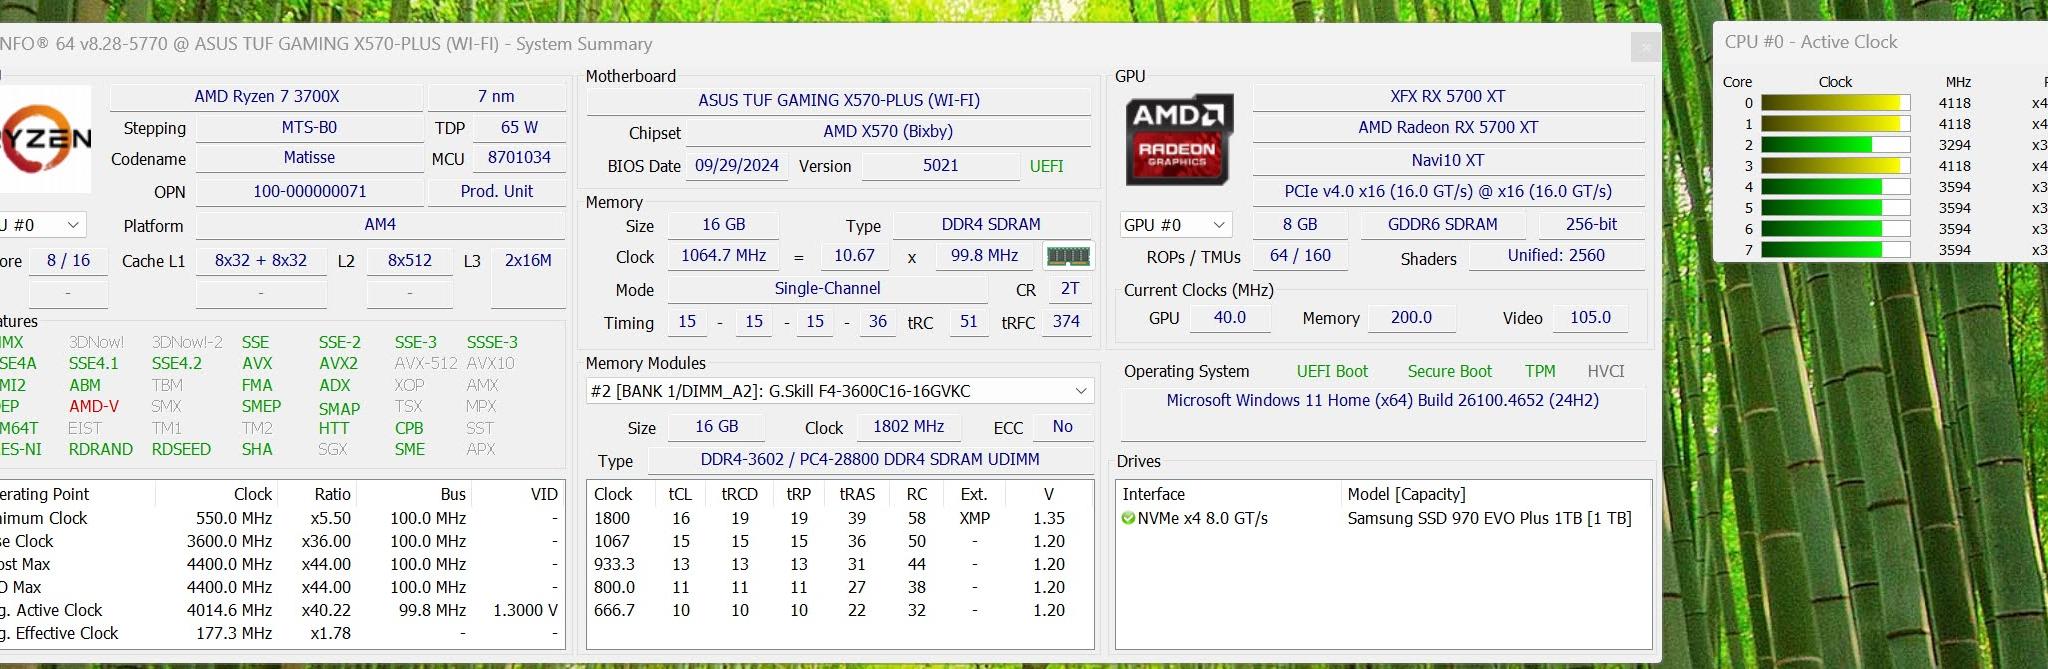This screenshot has width=2048, height=669.
Task: Click the Ryzen CPU logo
Action: click(x=45, y=139)
